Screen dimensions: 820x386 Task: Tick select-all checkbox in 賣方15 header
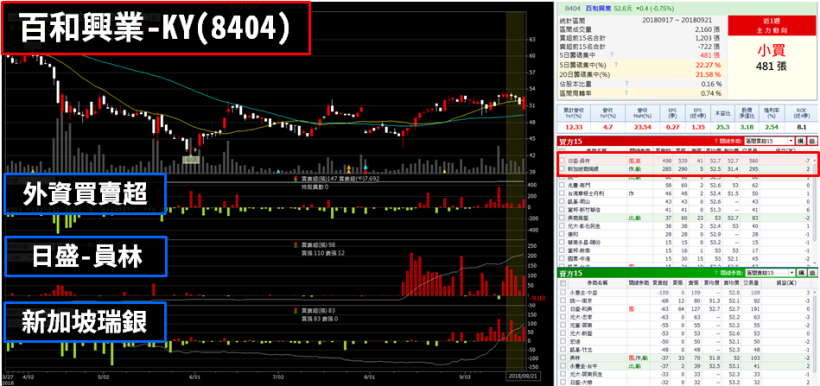pyautogui.click(x=563, y=282)
